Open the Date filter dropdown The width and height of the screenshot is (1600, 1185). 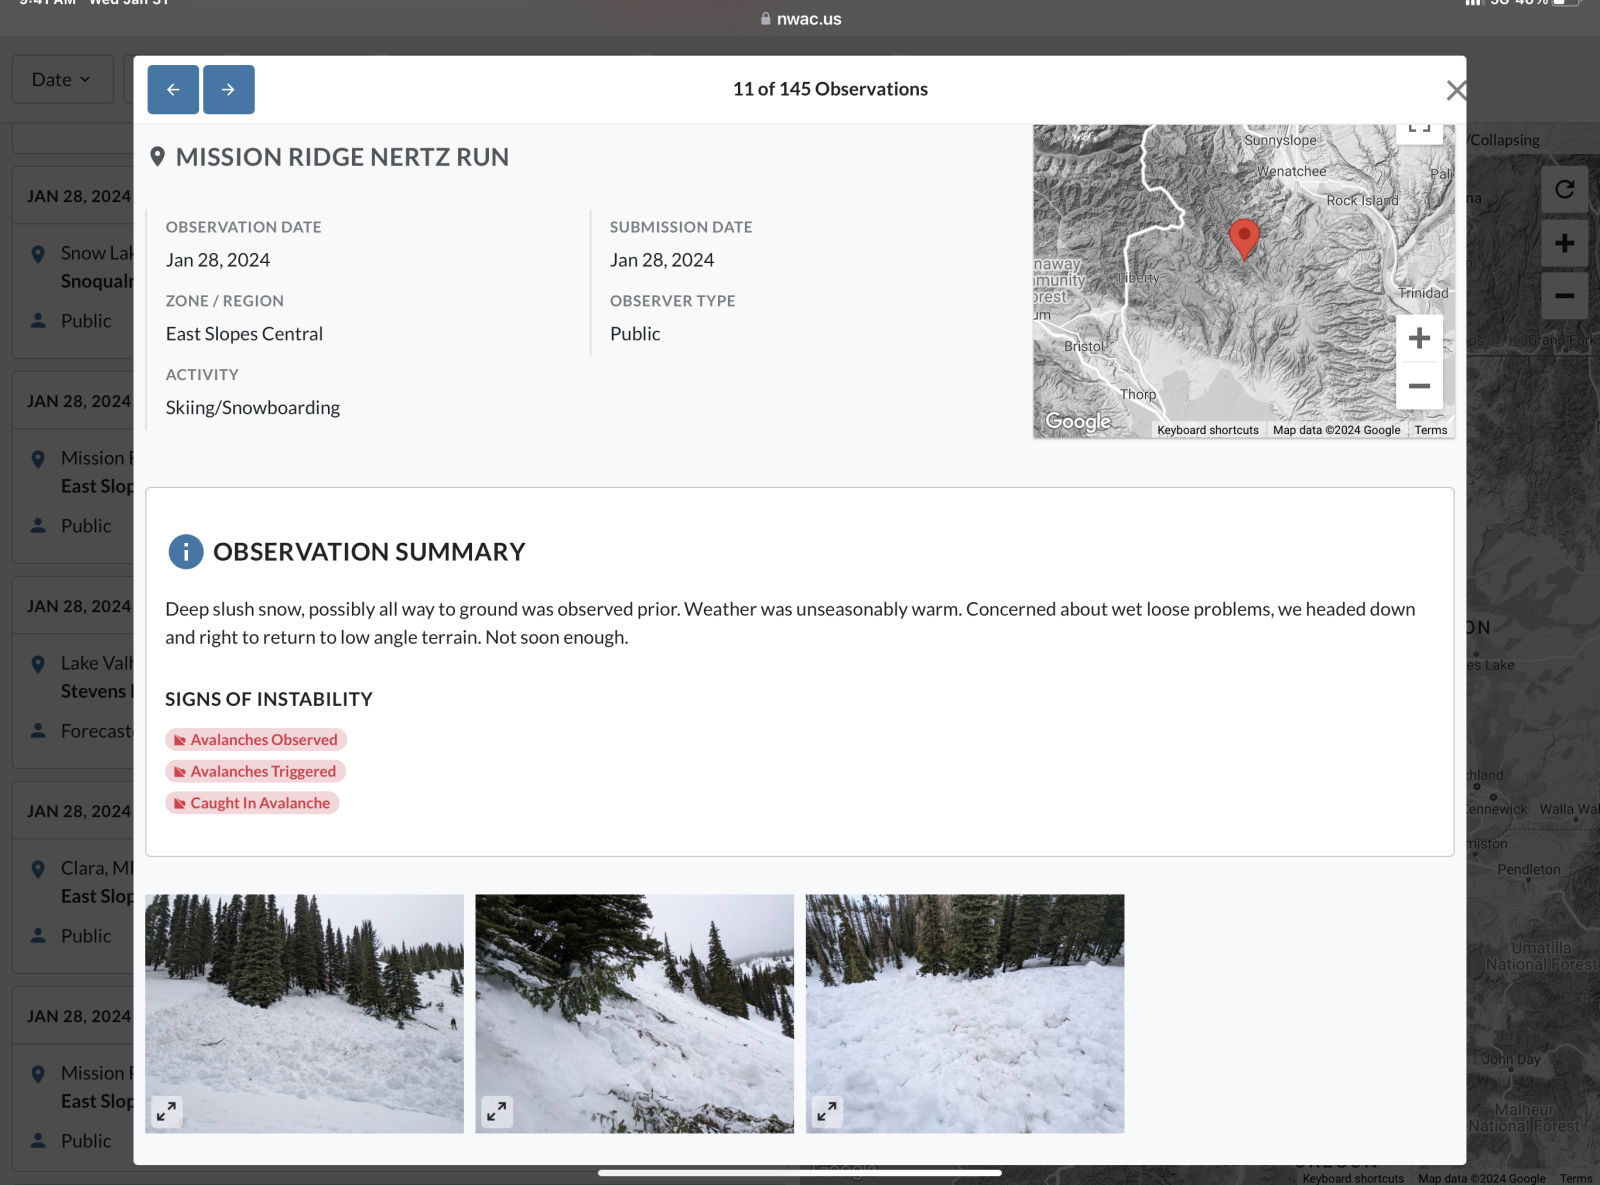point(61,80)
